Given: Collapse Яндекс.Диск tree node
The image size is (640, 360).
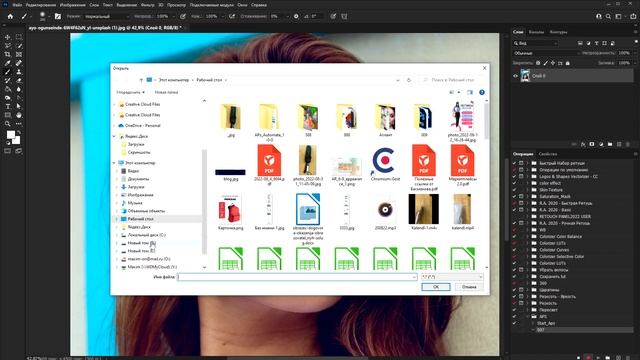Looking at the screenshot, I should [114, 136].
